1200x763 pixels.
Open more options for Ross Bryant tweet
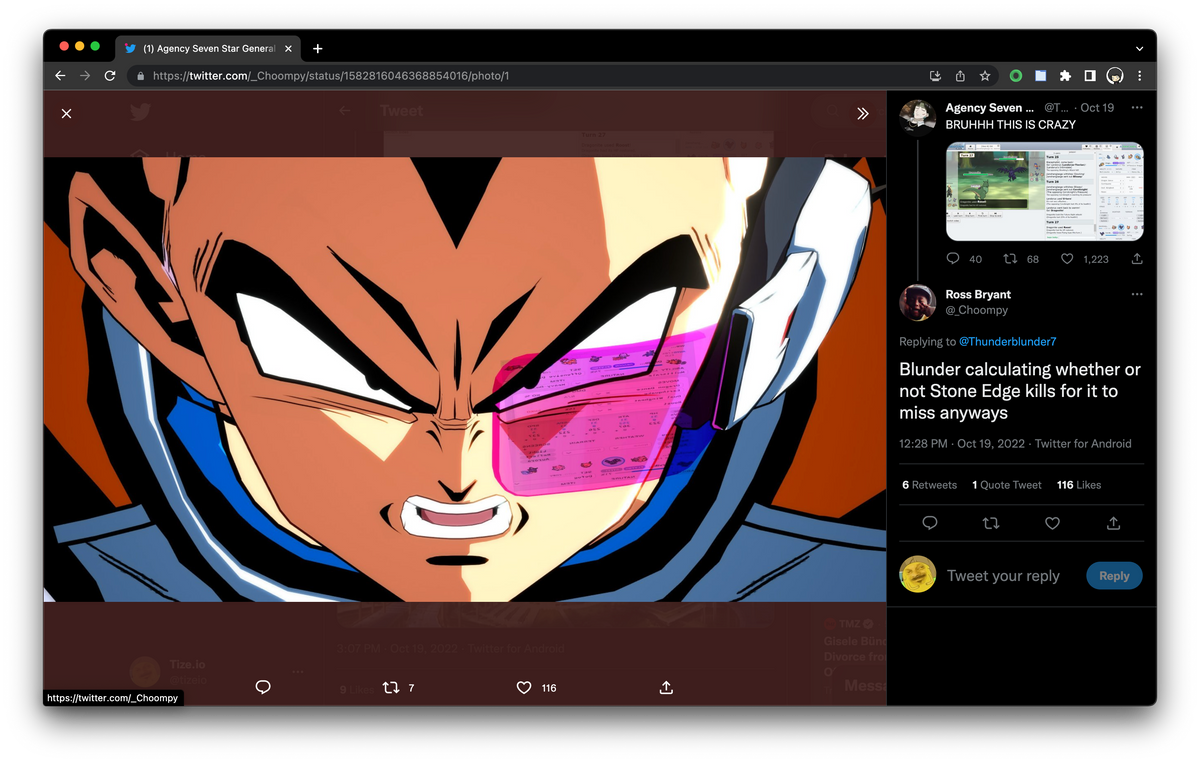1136,295
